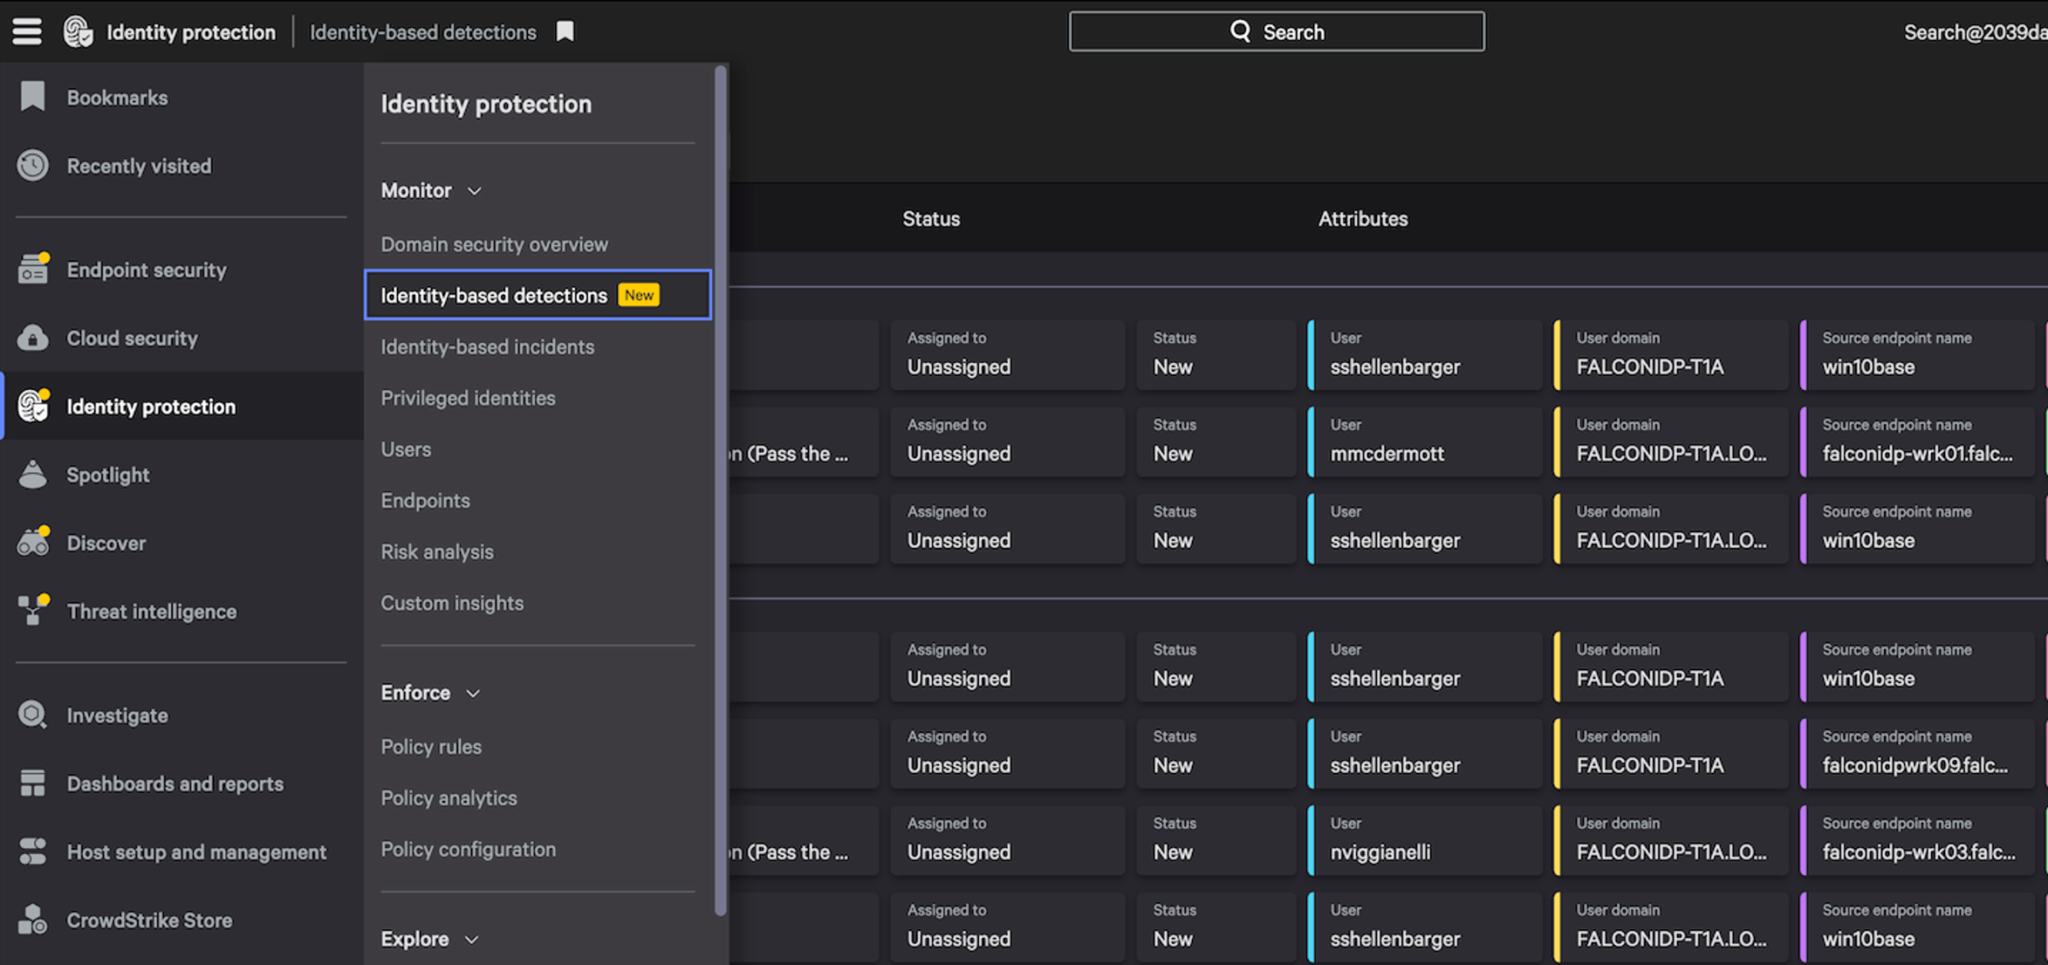
Task: Toggle the hamburger navigation menu
Action: point(26,30)
